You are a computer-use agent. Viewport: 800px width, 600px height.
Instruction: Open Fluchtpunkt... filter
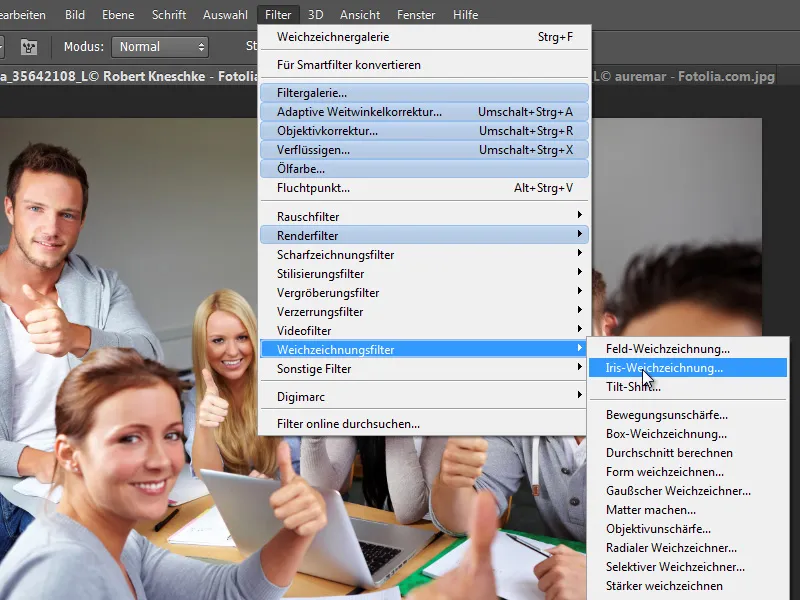424,188
